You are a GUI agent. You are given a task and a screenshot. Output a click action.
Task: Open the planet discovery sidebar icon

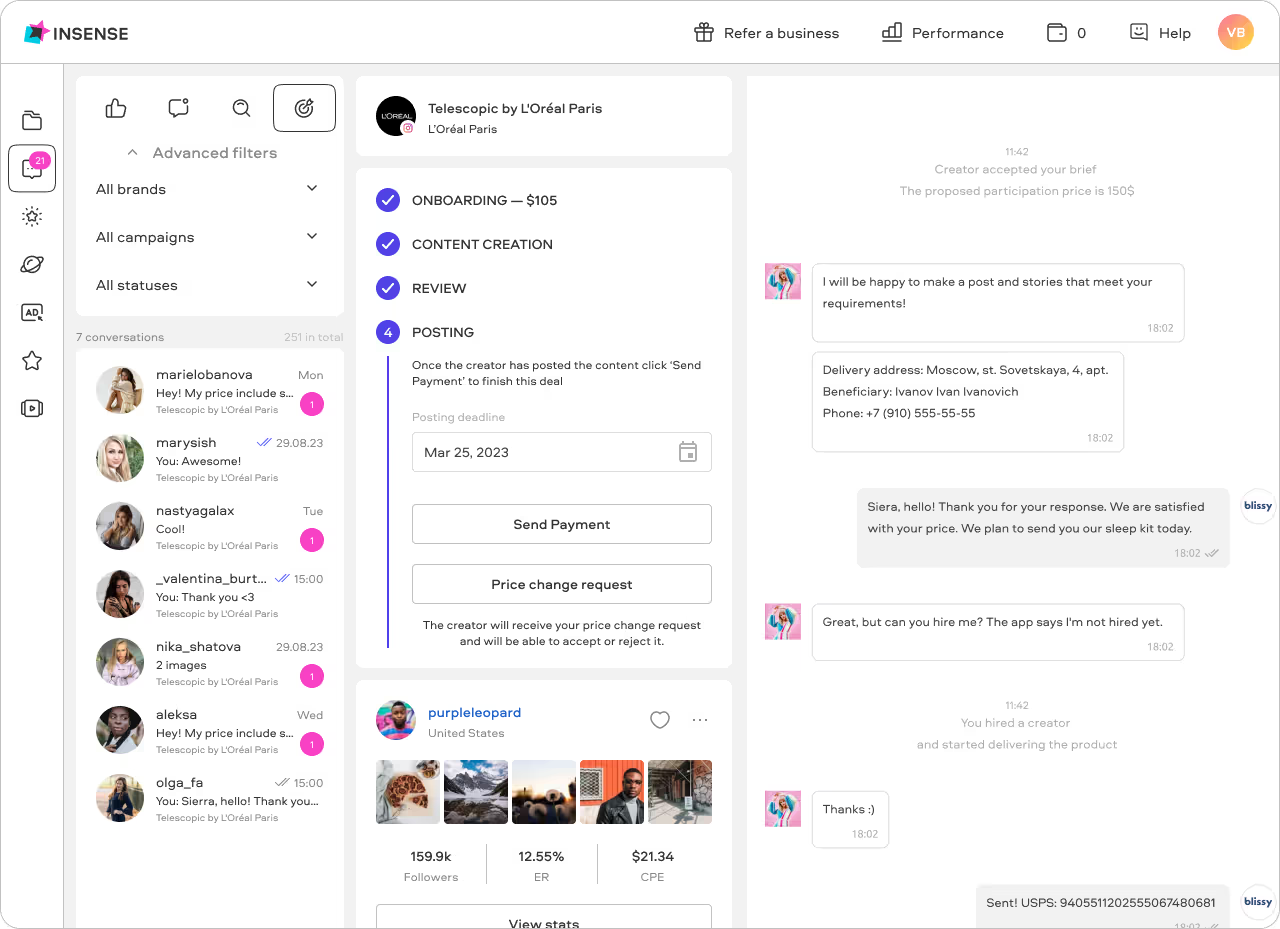click(x=32, y=264)
